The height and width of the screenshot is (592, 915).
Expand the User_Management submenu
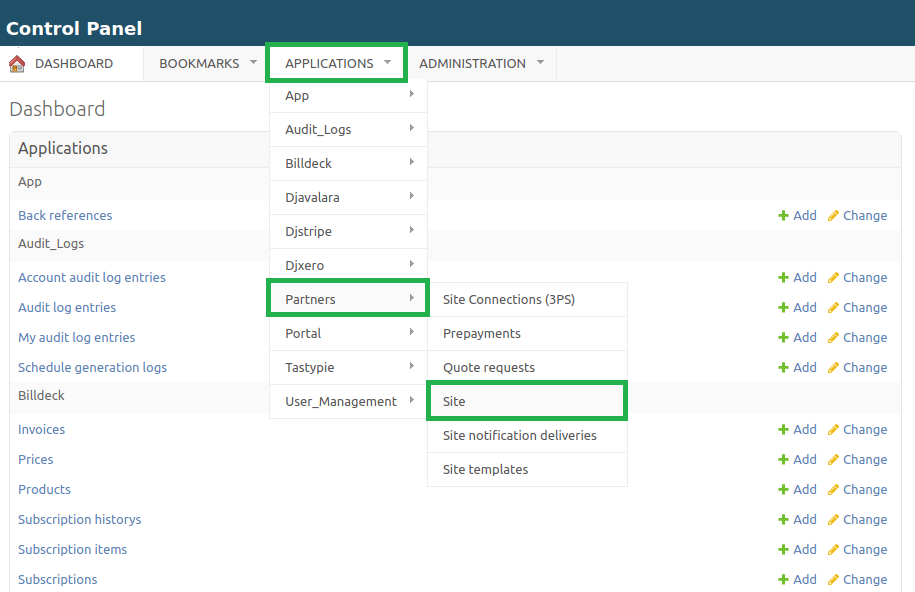tap(348, 402)
